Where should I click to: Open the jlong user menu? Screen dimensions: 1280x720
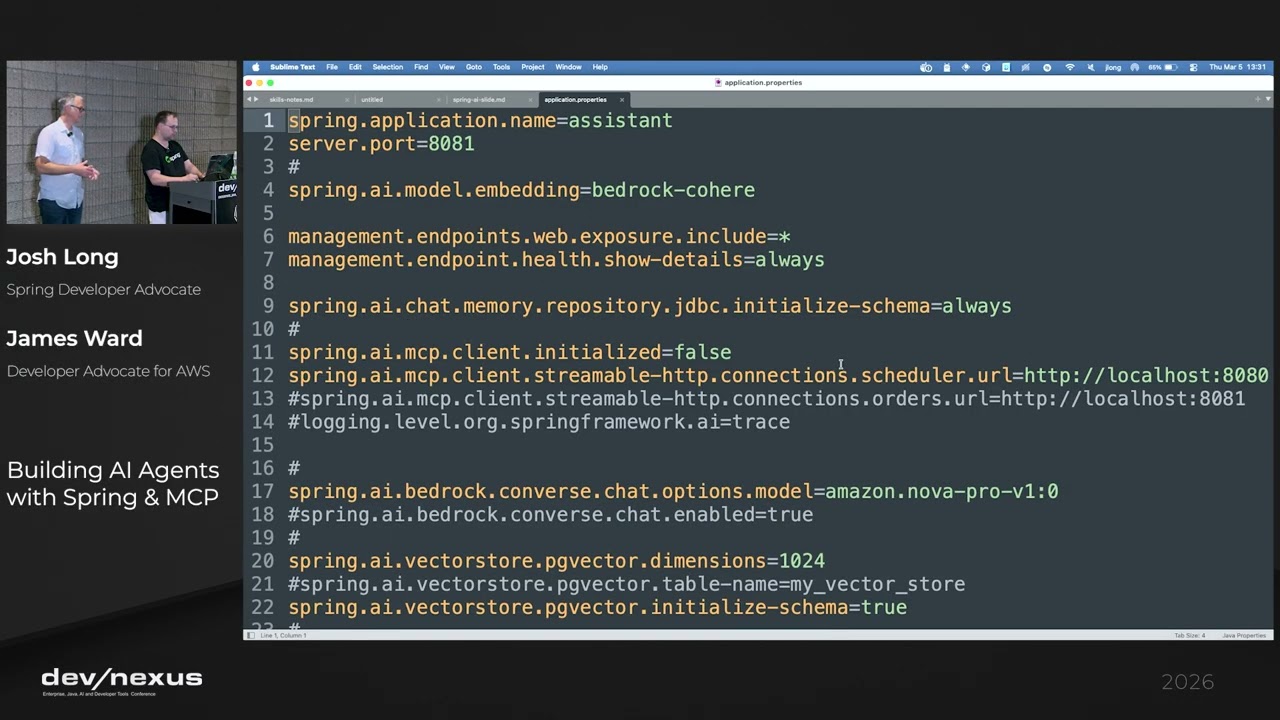click(1113, 67)
